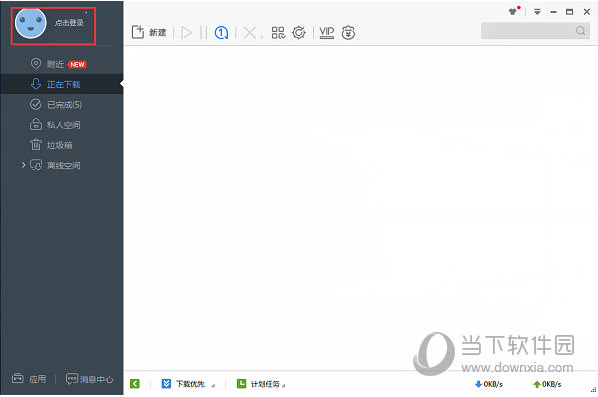
Task: Click the magnifier search icon
Action: (581, 31)
